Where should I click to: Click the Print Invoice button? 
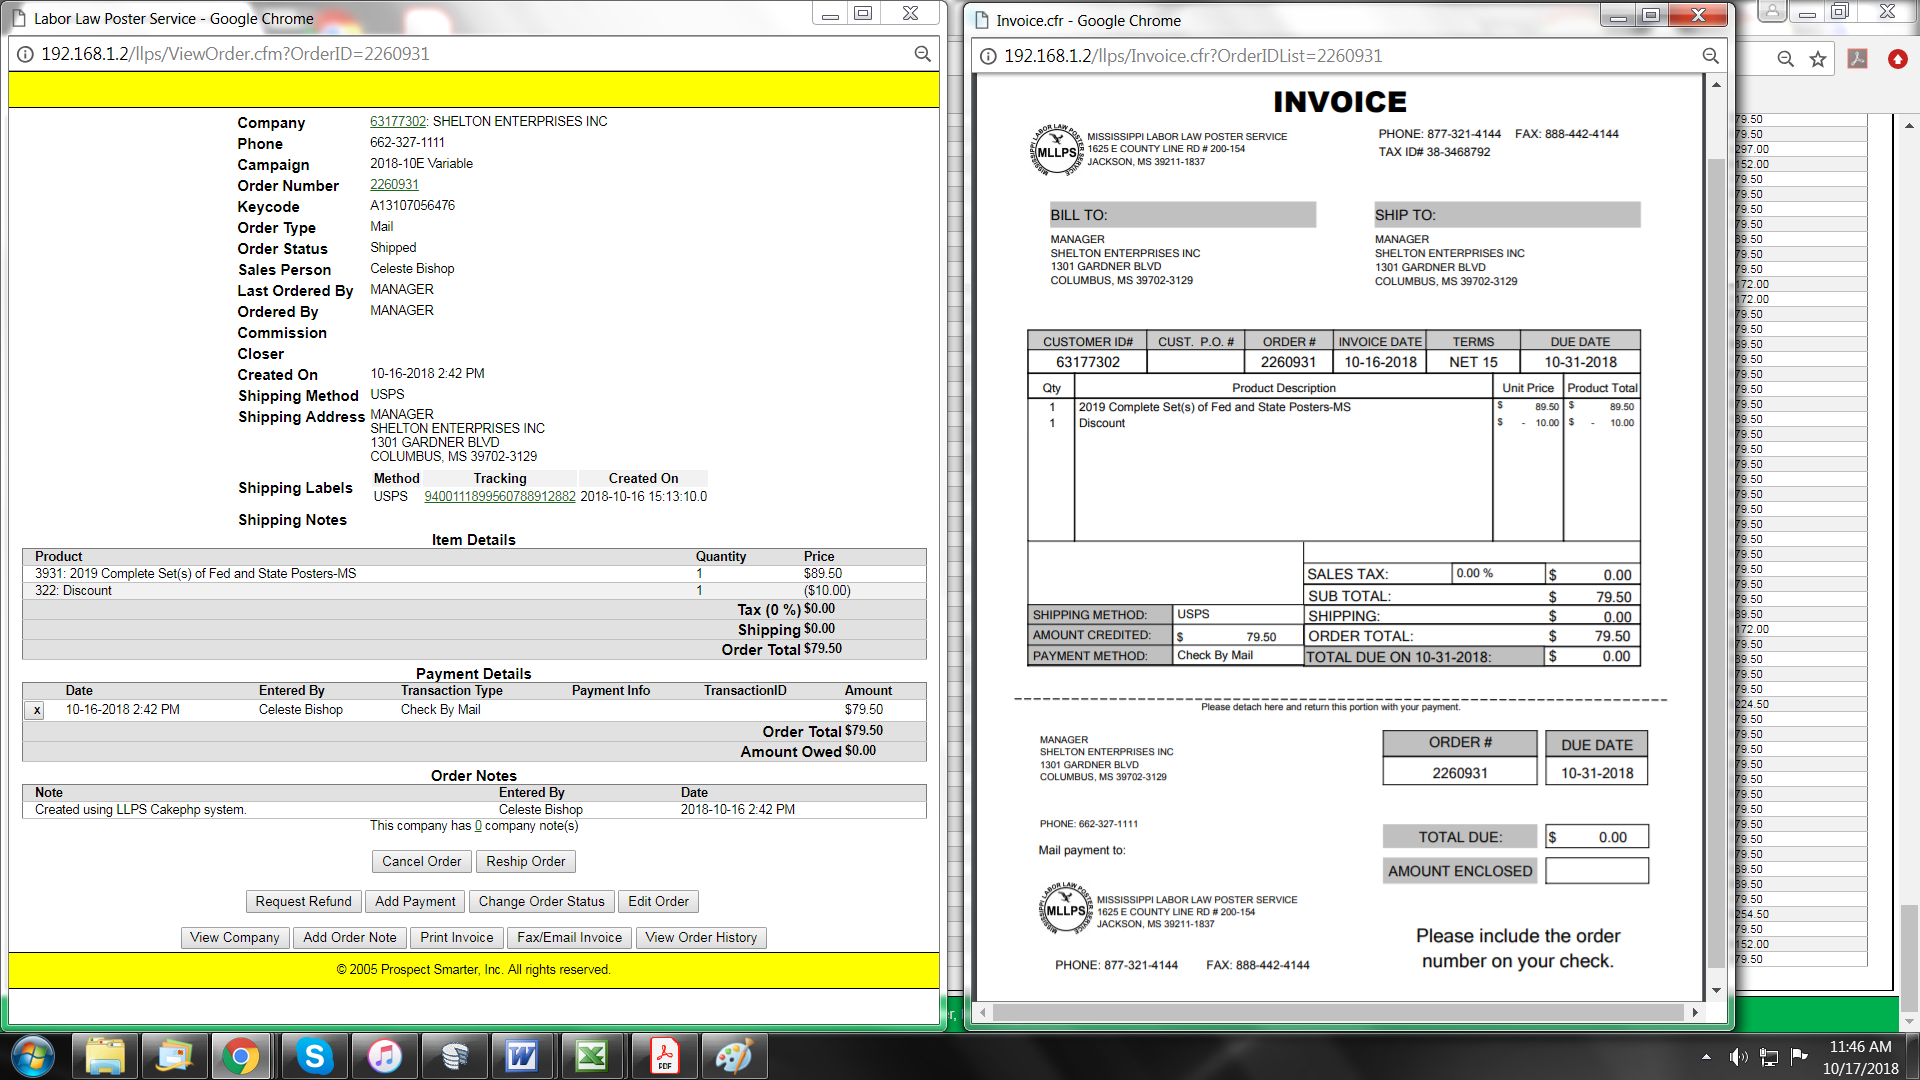pyautogui.click(x=456, y=937)
